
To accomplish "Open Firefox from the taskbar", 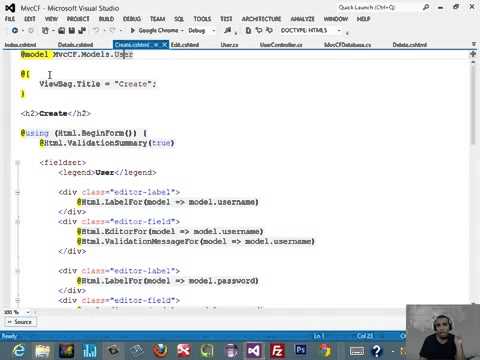I will (160, 351).
